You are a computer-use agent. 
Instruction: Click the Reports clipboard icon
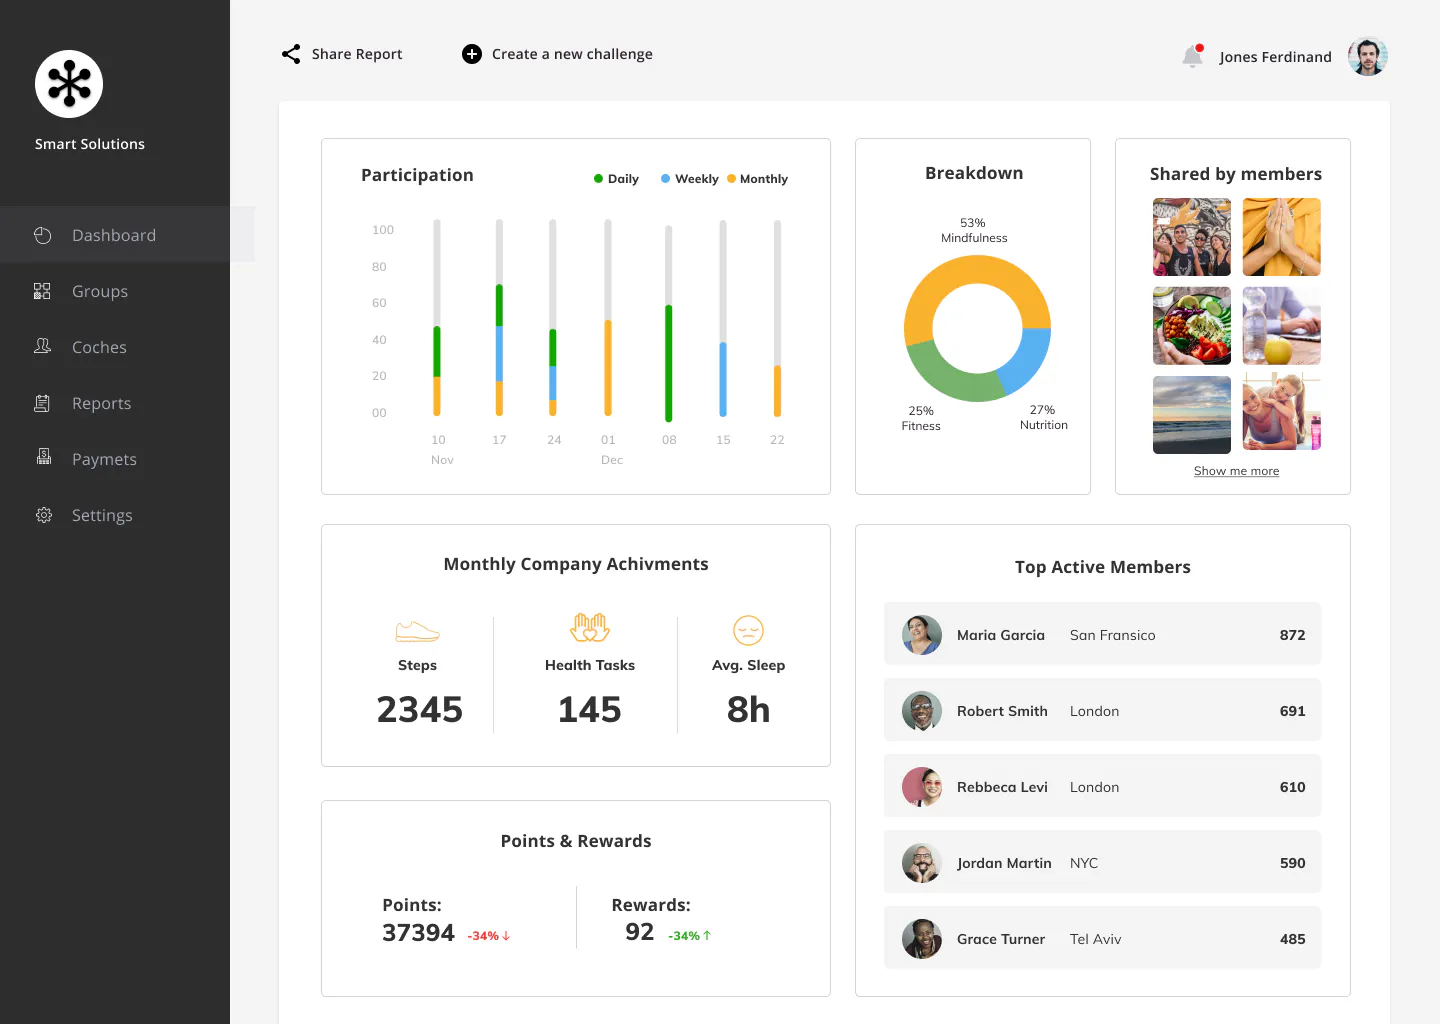point(42,403)
